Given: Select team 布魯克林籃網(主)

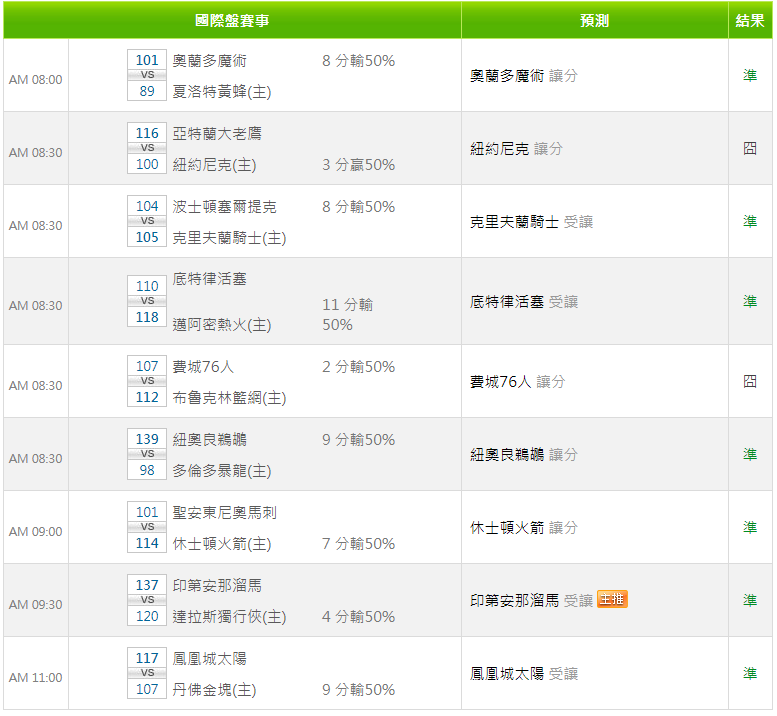Looking at the screenshot, I should pos(229,398).
